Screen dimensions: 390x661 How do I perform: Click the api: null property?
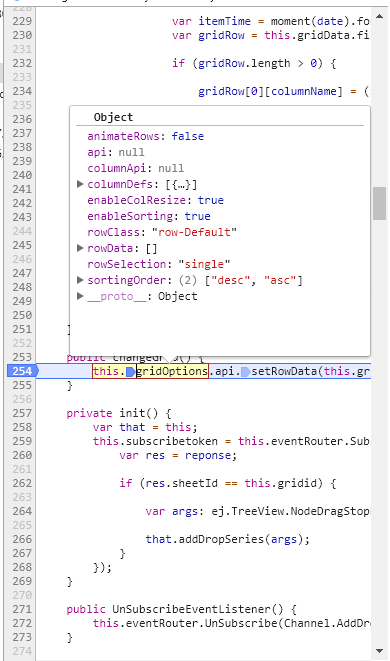point(116,152)
